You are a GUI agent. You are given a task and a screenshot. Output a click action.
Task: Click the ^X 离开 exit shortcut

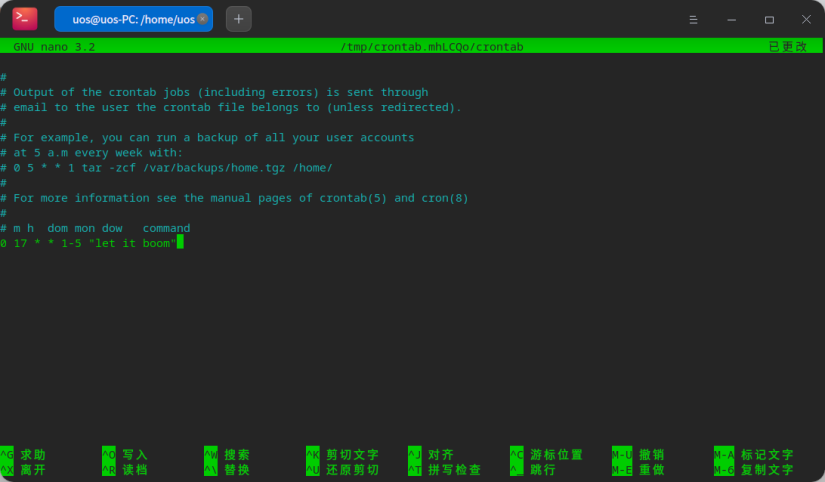pos(24,470)
